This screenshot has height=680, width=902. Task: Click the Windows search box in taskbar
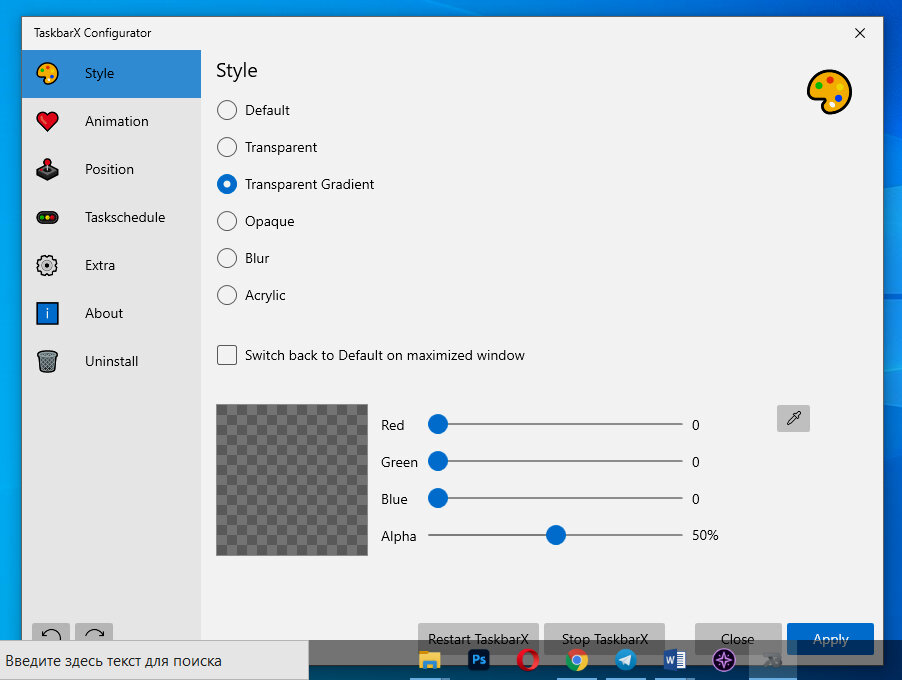[154, 660]
